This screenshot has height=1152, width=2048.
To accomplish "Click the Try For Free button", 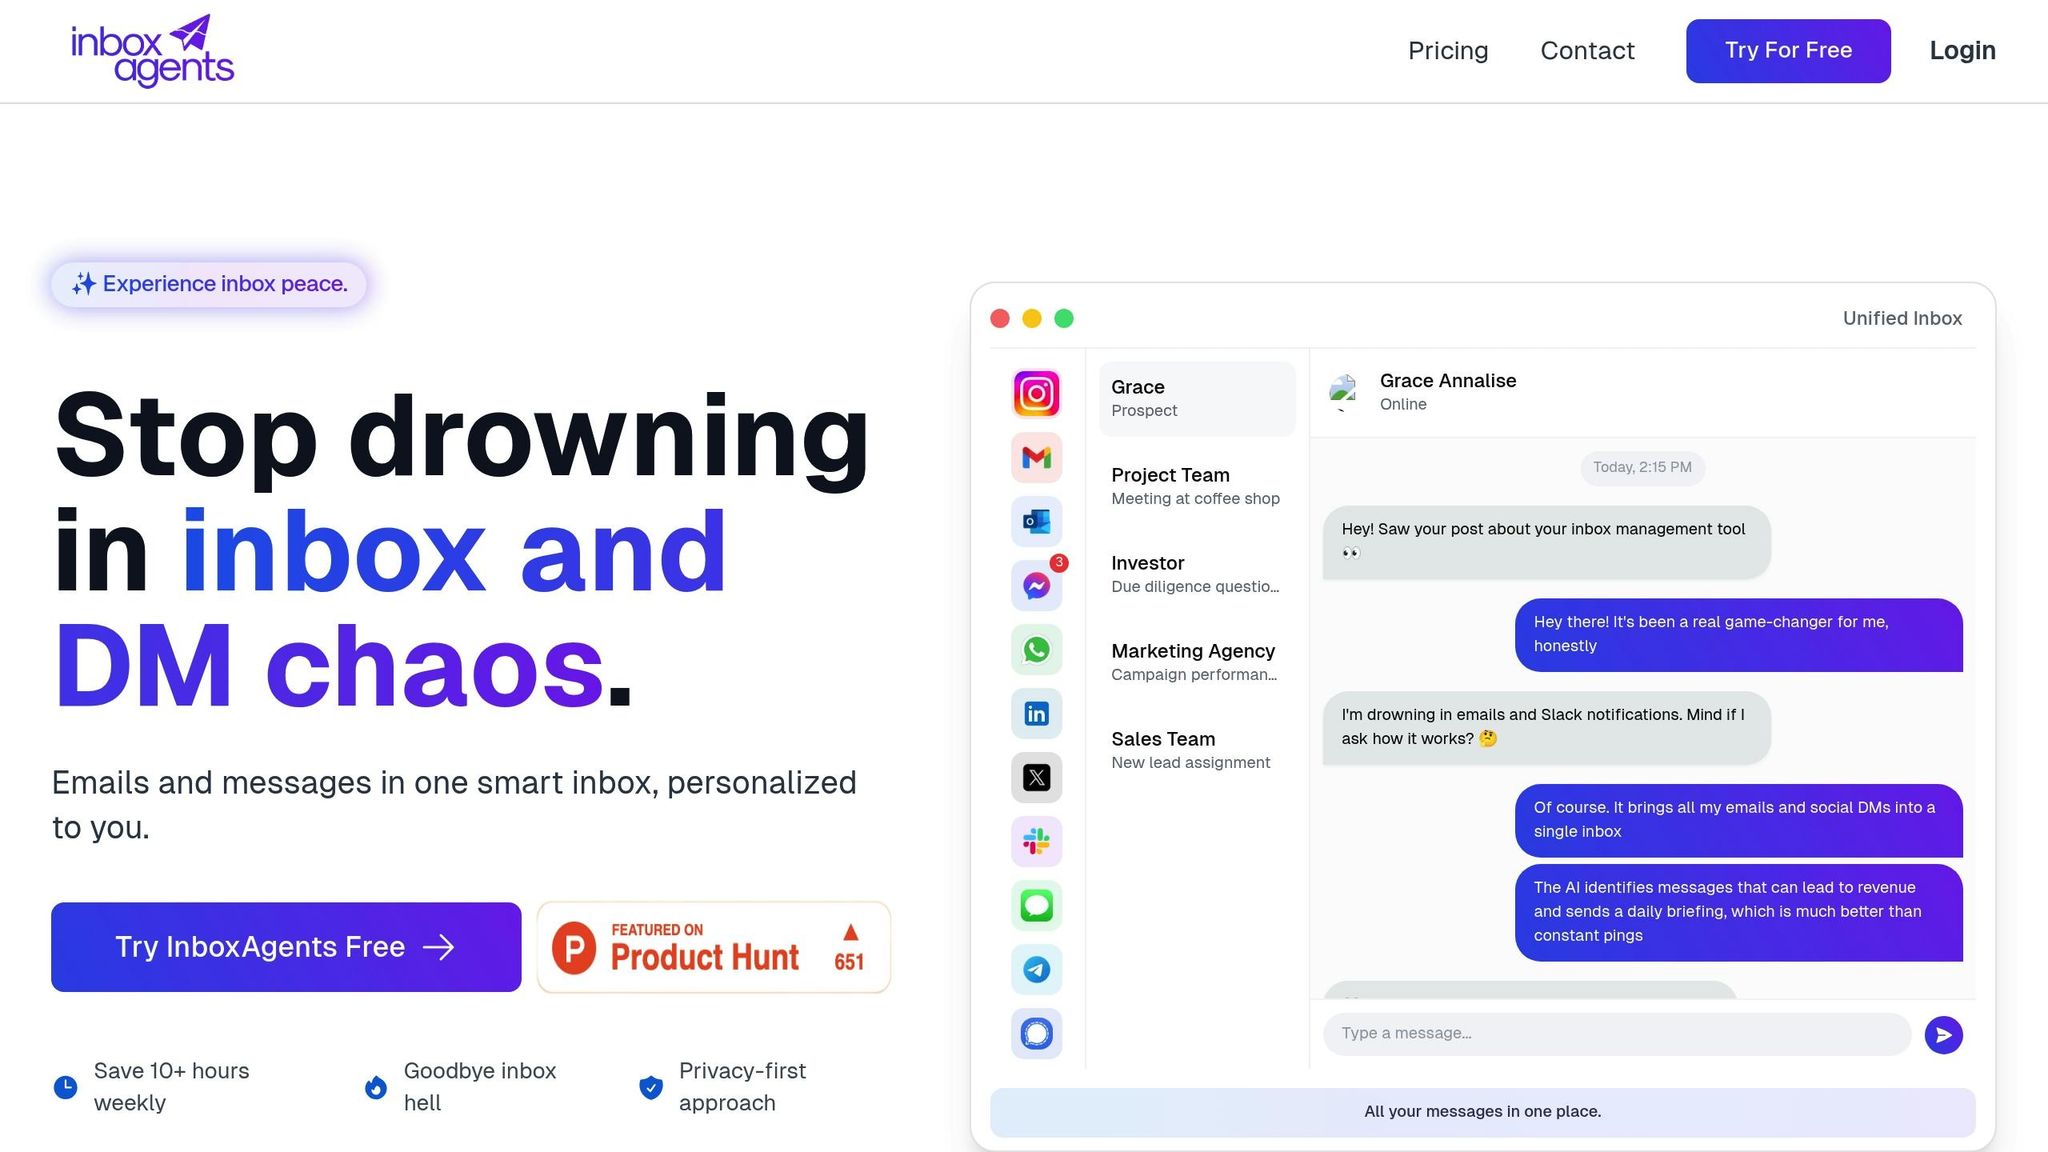I will pyautogui.click(x=1788, y=50).
